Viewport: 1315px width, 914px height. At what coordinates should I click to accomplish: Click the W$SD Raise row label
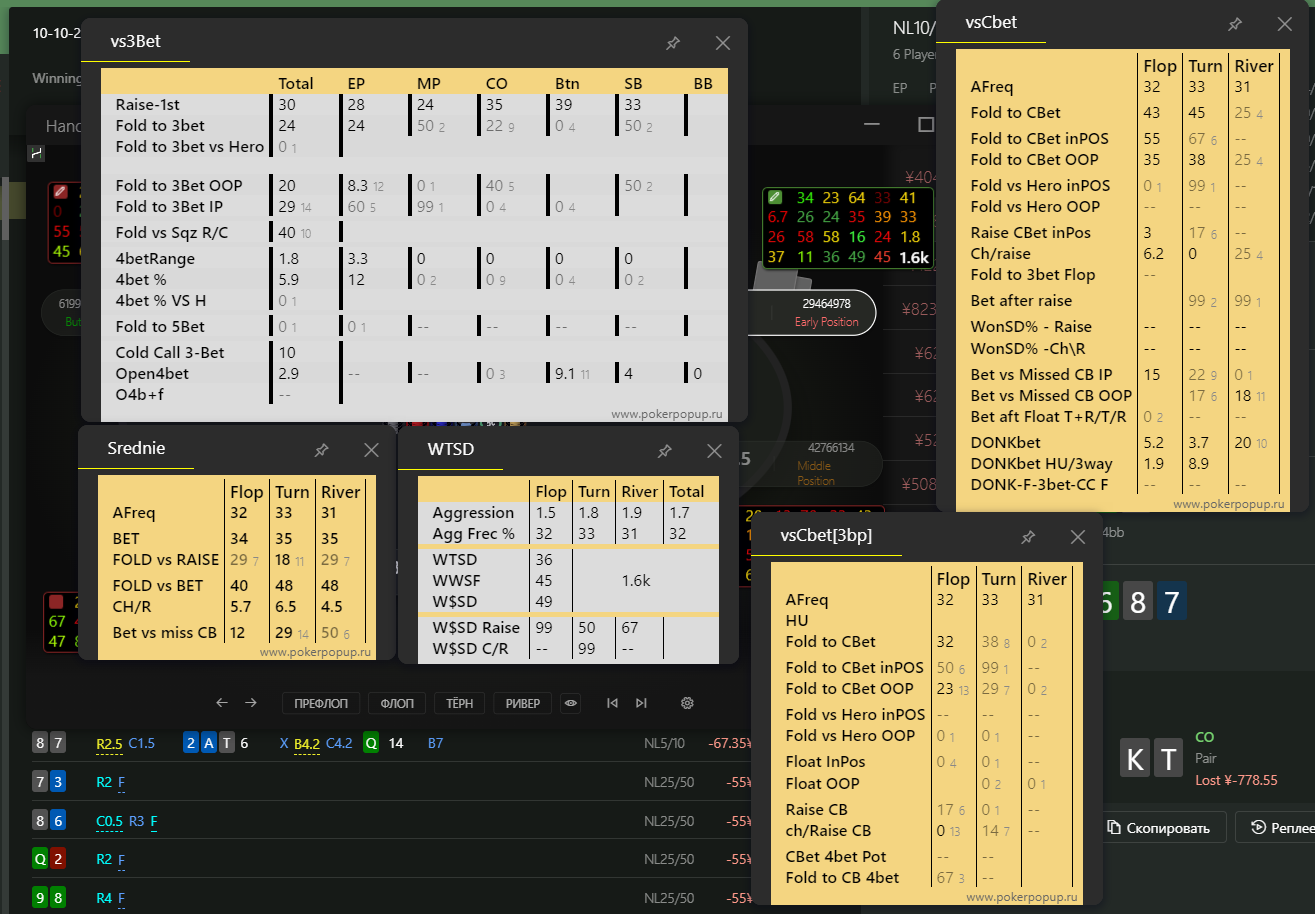coord(475,628)
